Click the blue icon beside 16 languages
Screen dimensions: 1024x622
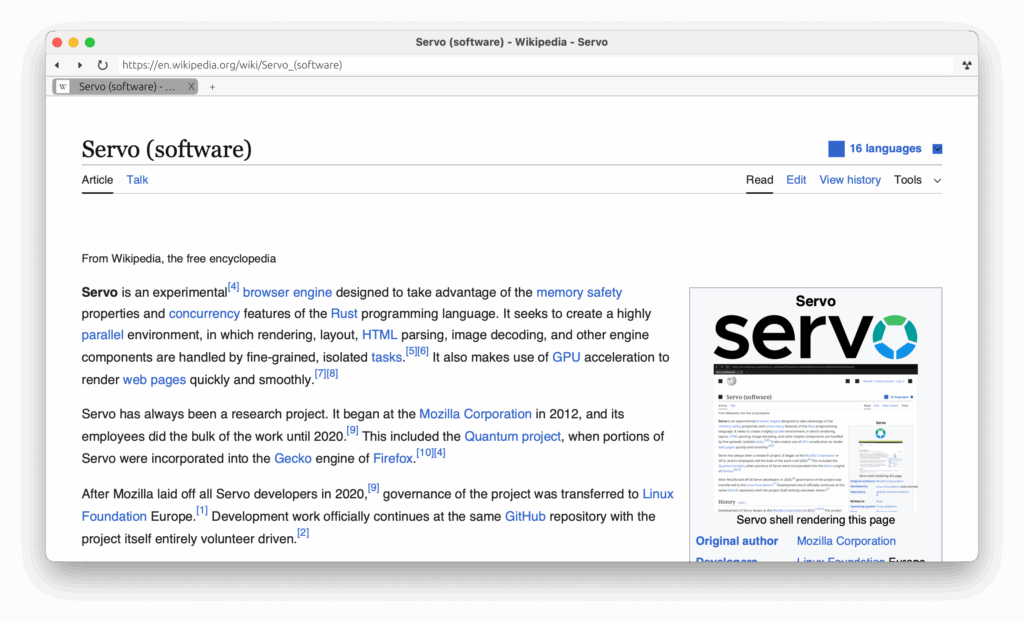coord(836,148)
